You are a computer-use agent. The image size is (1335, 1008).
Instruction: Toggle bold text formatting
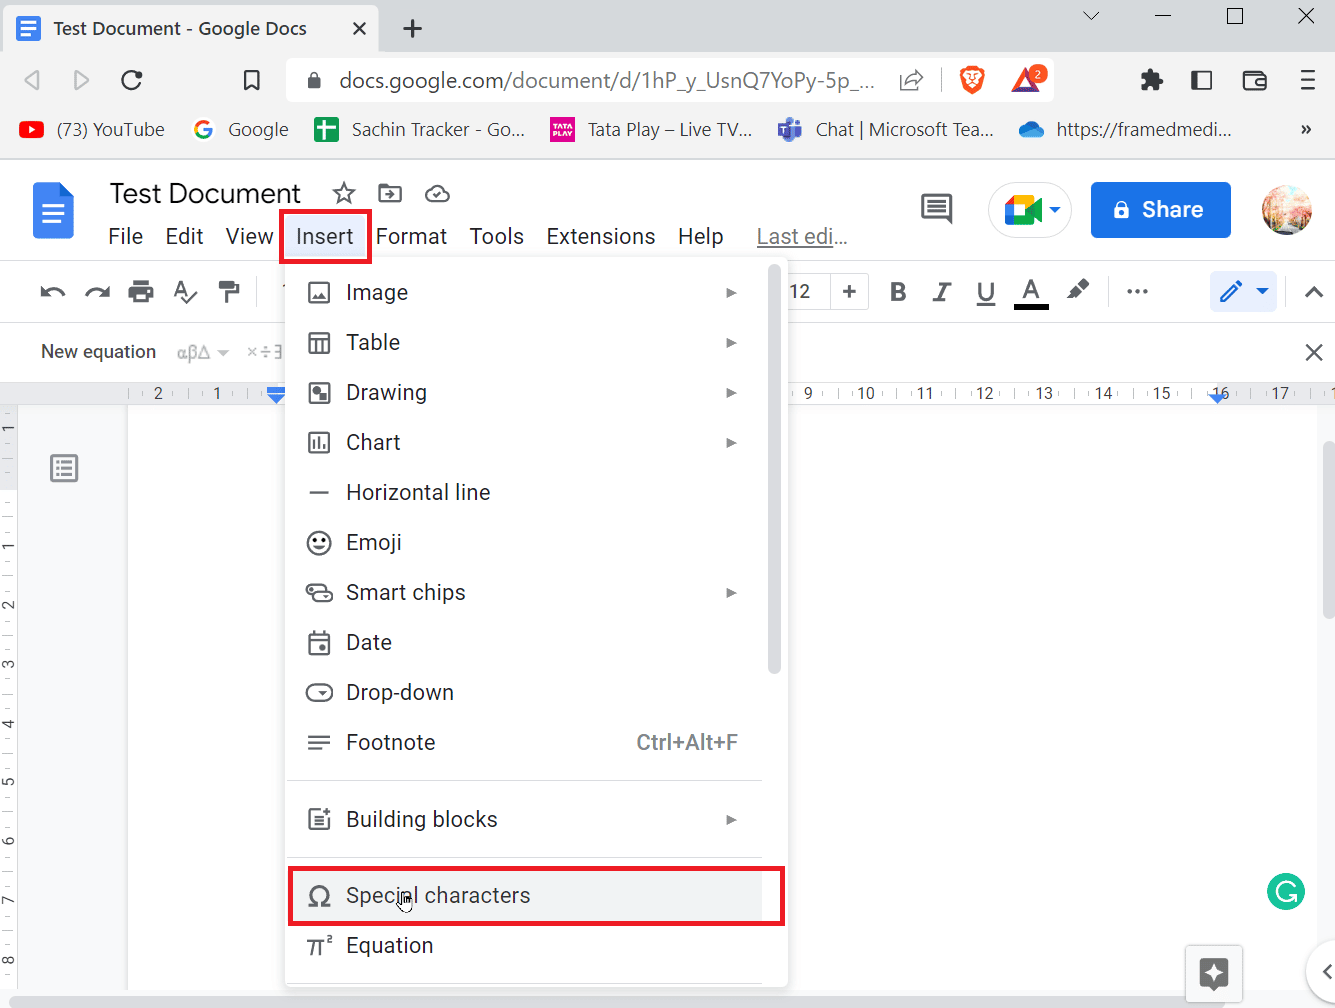click(x=897, y=291)
